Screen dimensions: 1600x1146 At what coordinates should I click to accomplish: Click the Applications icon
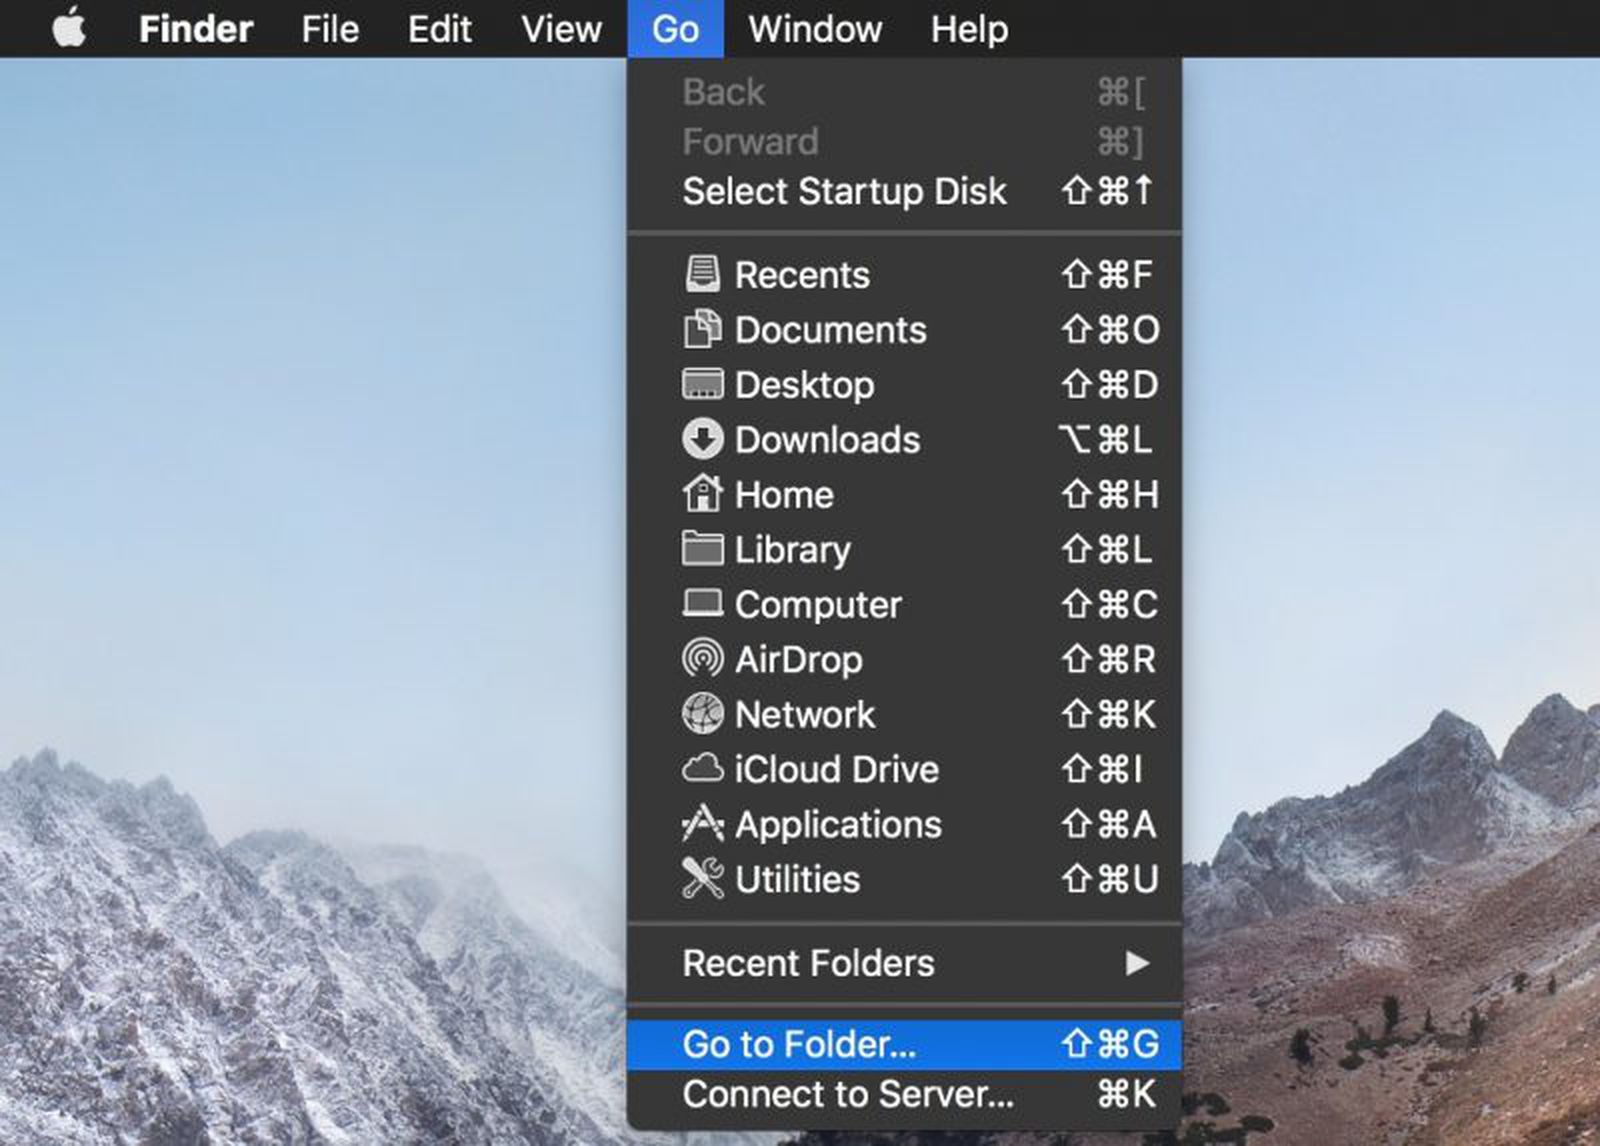coord(702,824)
